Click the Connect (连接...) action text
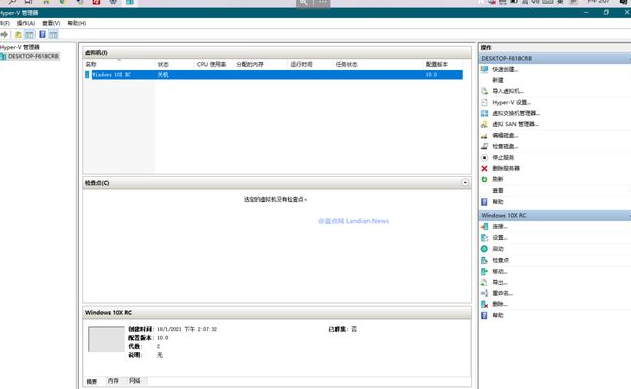Viewport: 631px width, 389px height. tap(500, 226)
